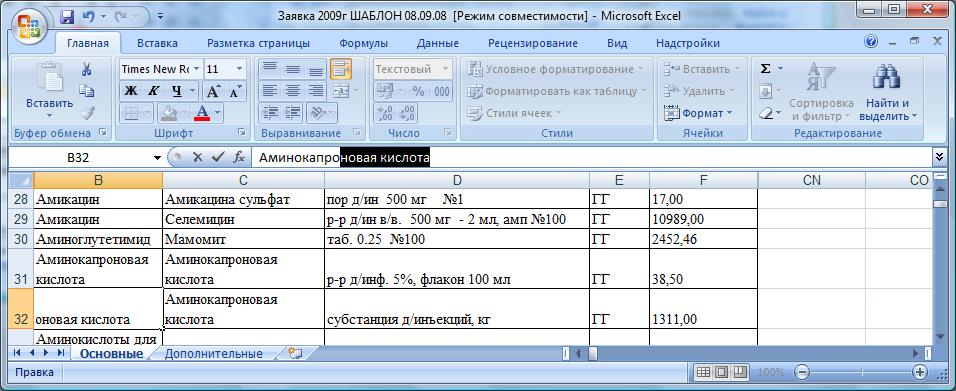Click the zoom slider handle

(861, 371)
